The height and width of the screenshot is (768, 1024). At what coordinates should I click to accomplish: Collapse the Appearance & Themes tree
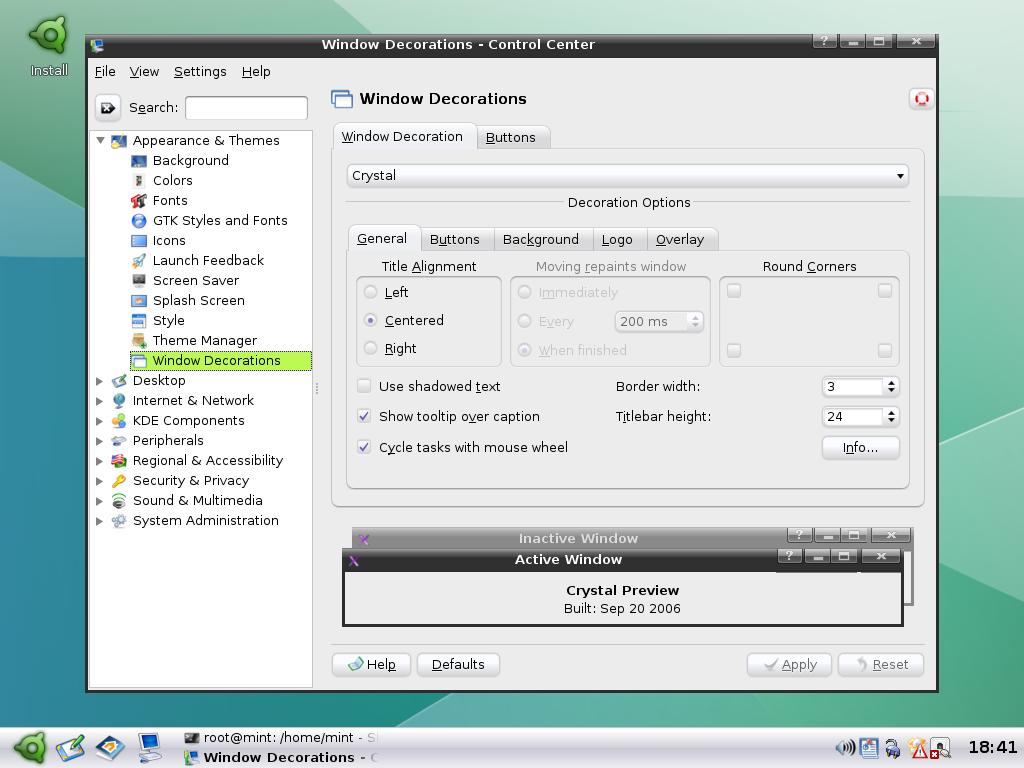[101, 140]
